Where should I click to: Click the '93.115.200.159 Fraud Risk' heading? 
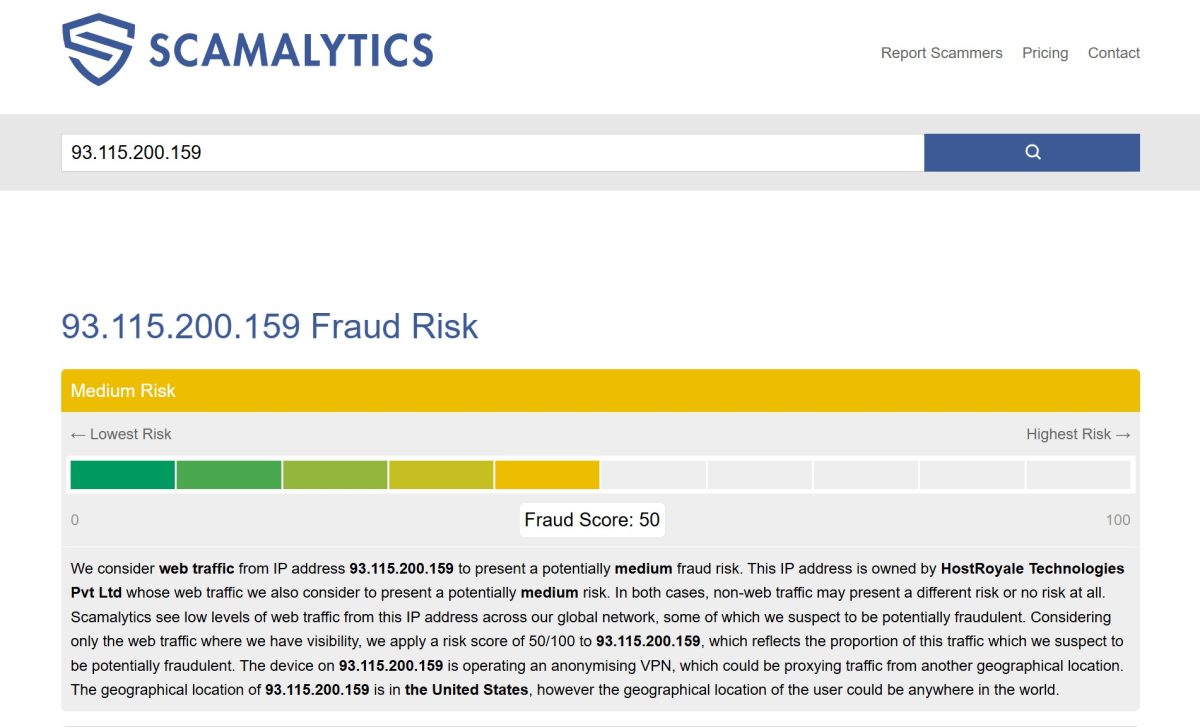270,326
